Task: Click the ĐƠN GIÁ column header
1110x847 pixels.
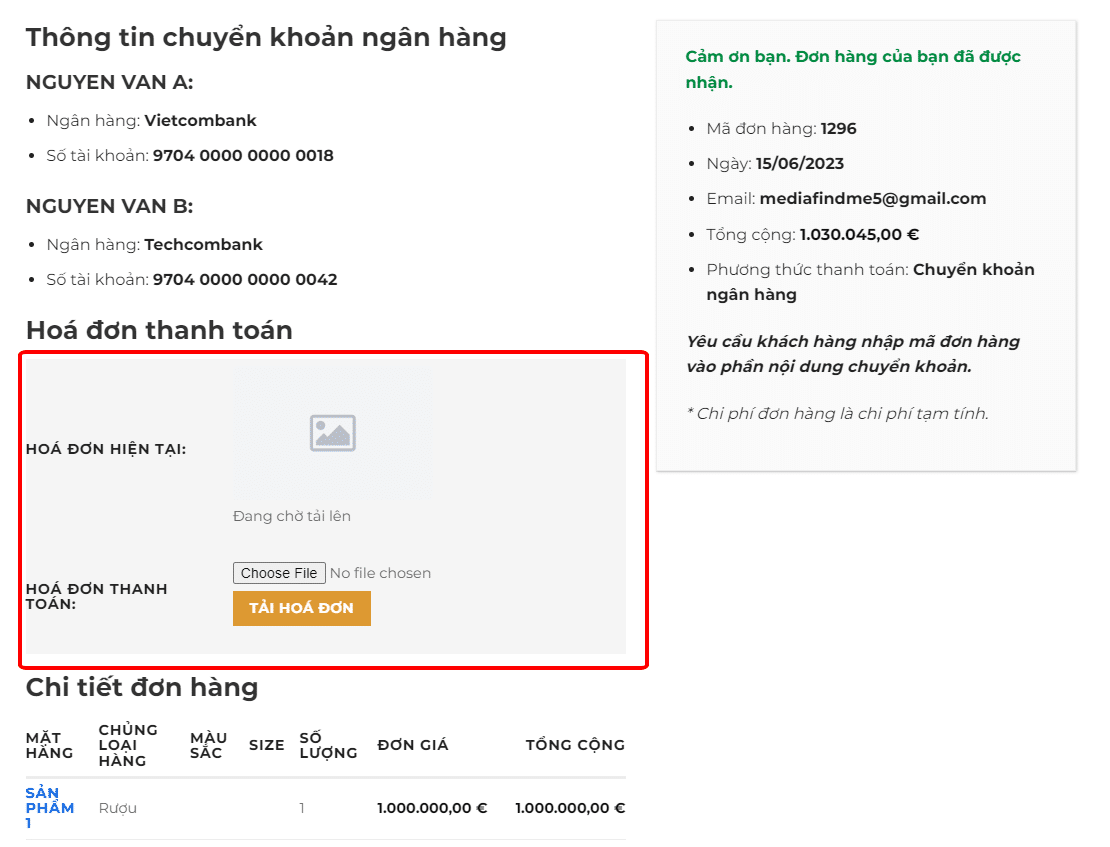Action: pos(412,745)
